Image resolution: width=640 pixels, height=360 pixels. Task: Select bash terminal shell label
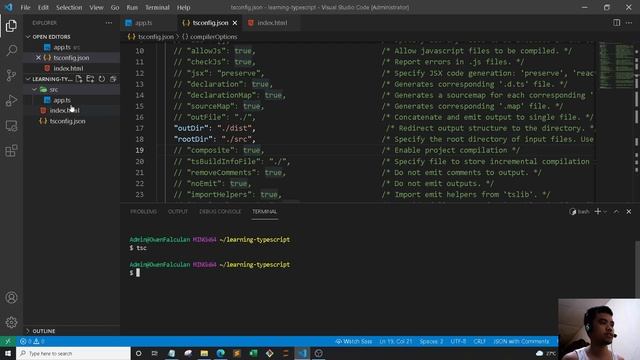coord(580,211)
